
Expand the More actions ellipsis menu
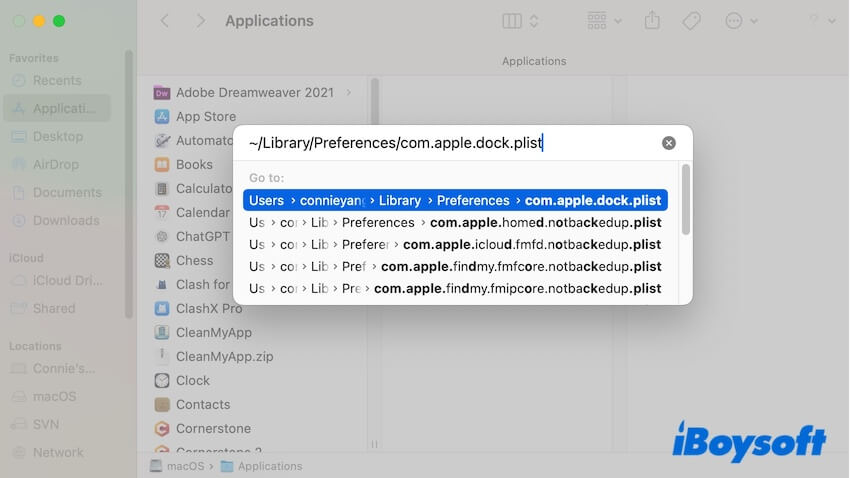pyautogui.click(x=741, y=21)
